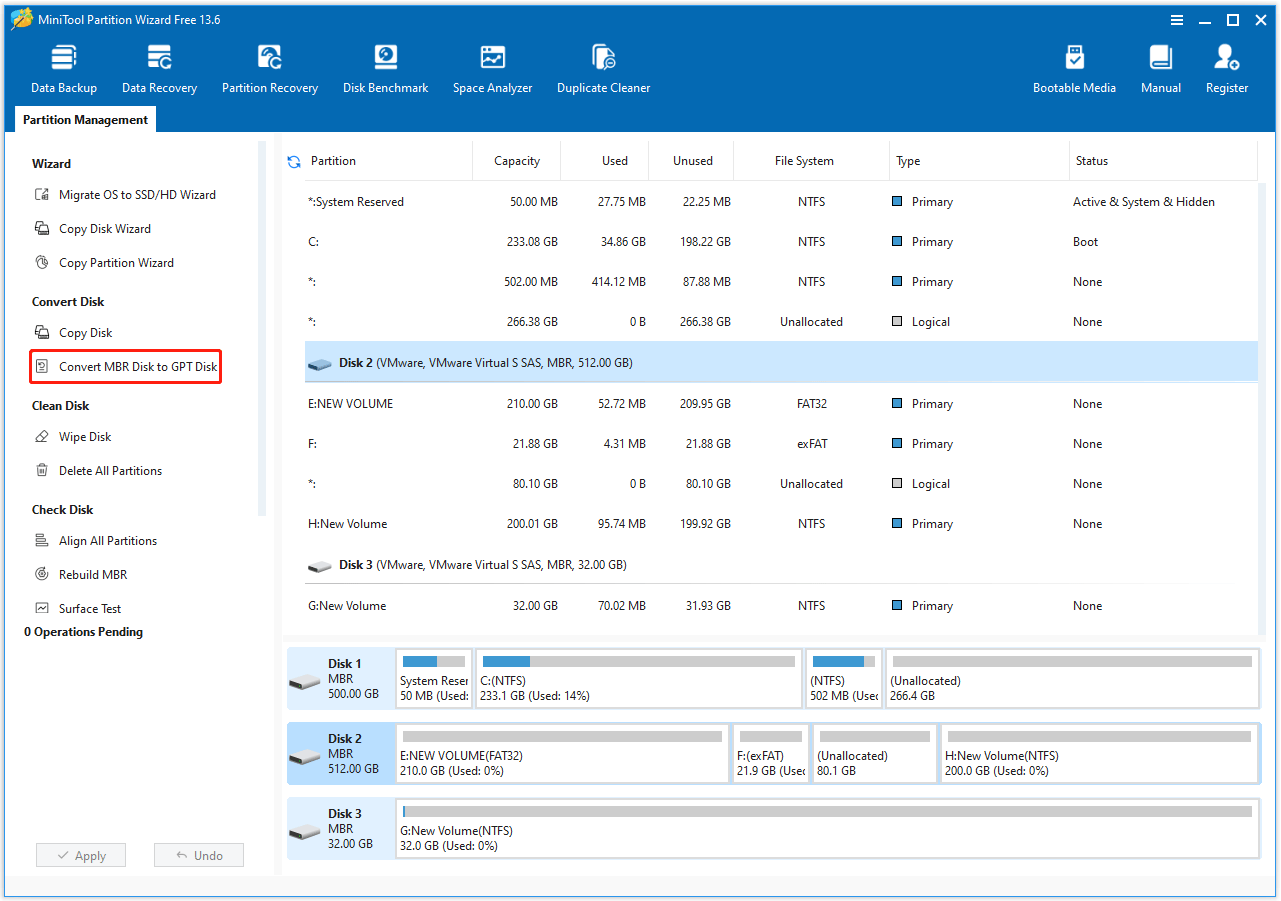Select the E:NEW VOLUME partition row

[781, 404]
